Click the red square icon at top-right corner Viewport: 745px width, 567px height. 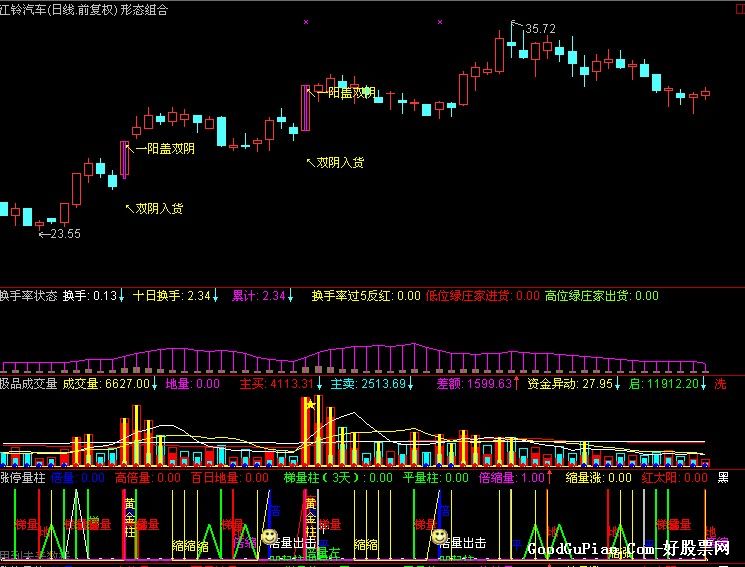point(740,9)
